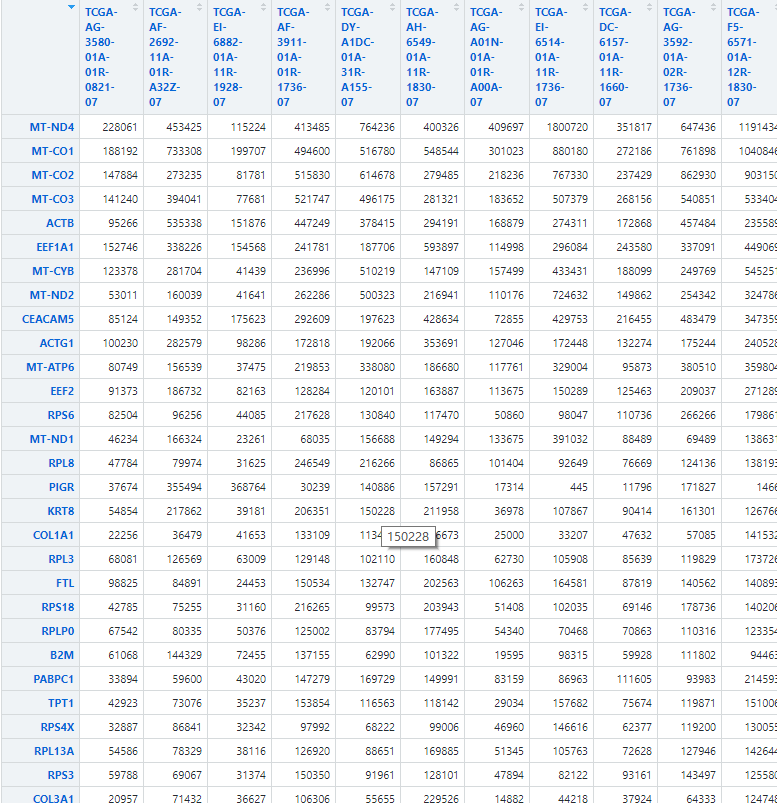
Task: Open the MT-CYB gene link
Action: pos(53,271)
